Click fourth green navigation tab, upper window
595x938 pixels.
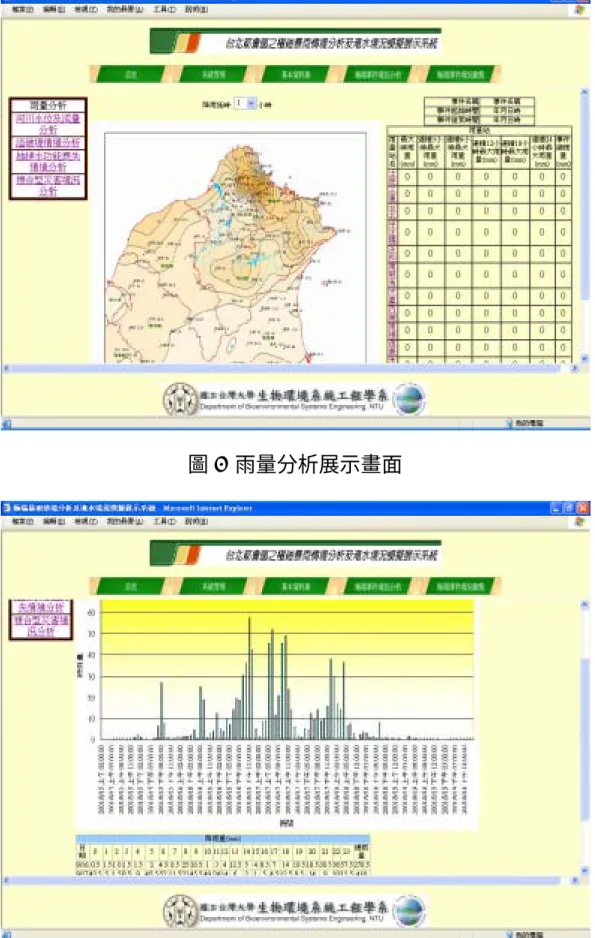pos(377,74)
